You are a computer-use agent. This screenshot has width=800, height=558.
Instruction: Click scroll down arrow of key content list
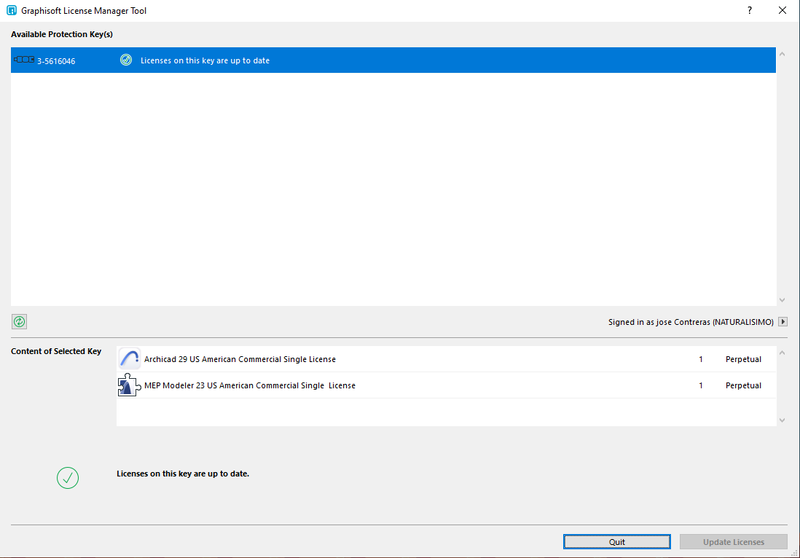782,420
